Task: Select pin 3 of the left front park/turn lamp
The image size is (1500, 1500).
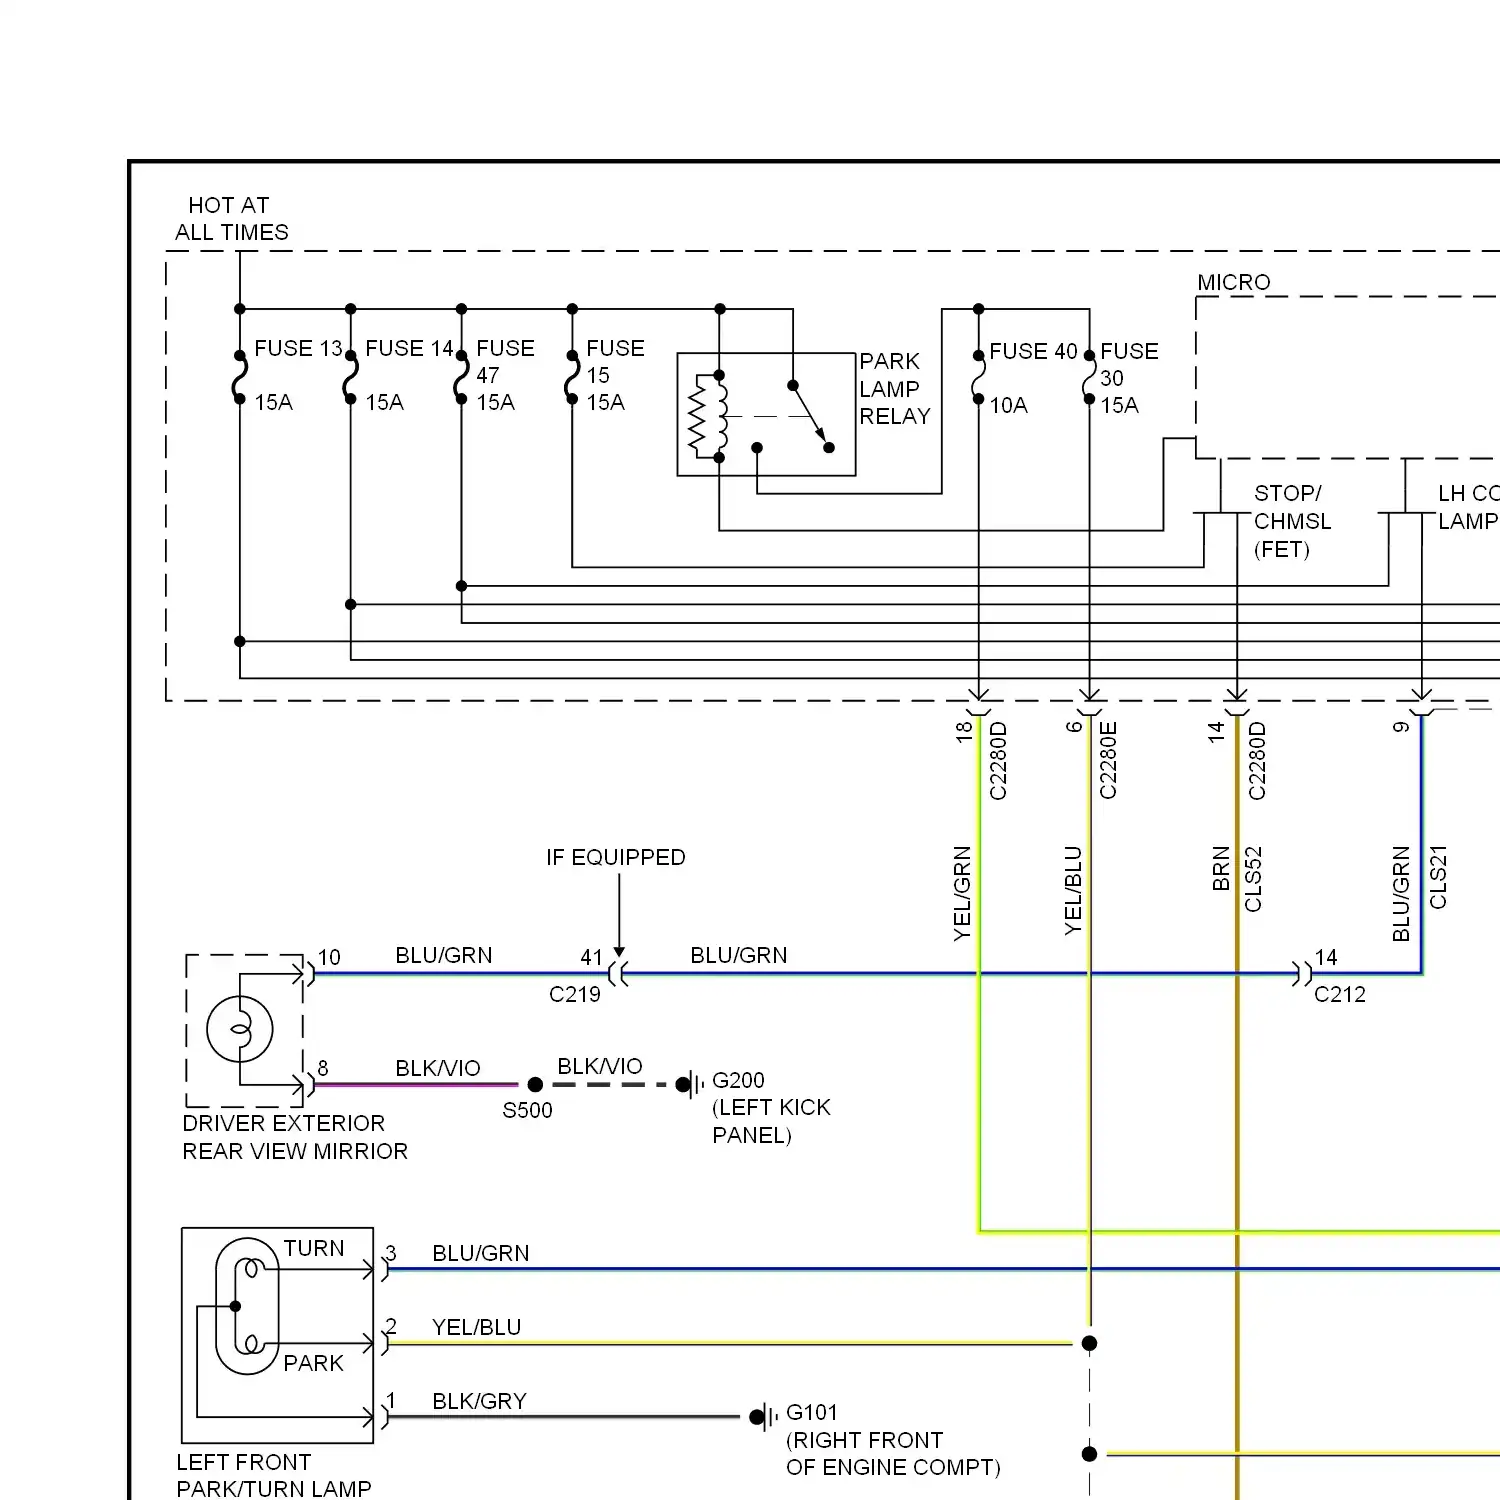Action: [x=391, y=1253]
